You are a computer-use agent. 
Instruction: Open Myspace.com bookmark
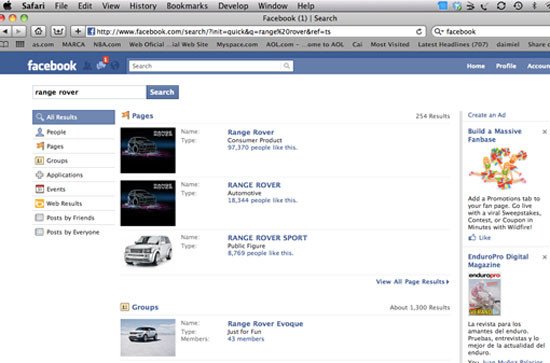(237, 44)
